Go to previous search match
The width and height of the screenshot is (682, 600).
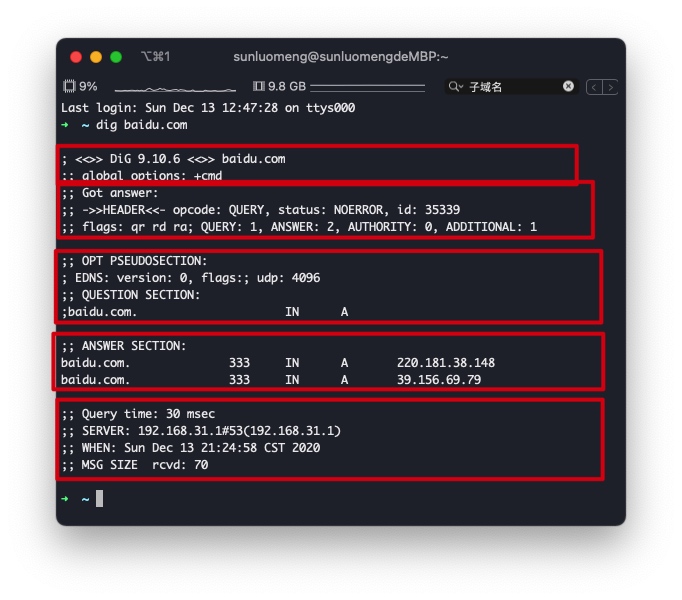coord(594,87)
